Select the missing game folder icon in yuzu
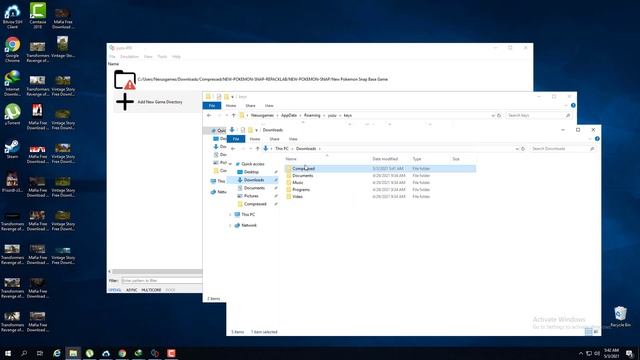The image size is (640, 360). coord(125,80)
